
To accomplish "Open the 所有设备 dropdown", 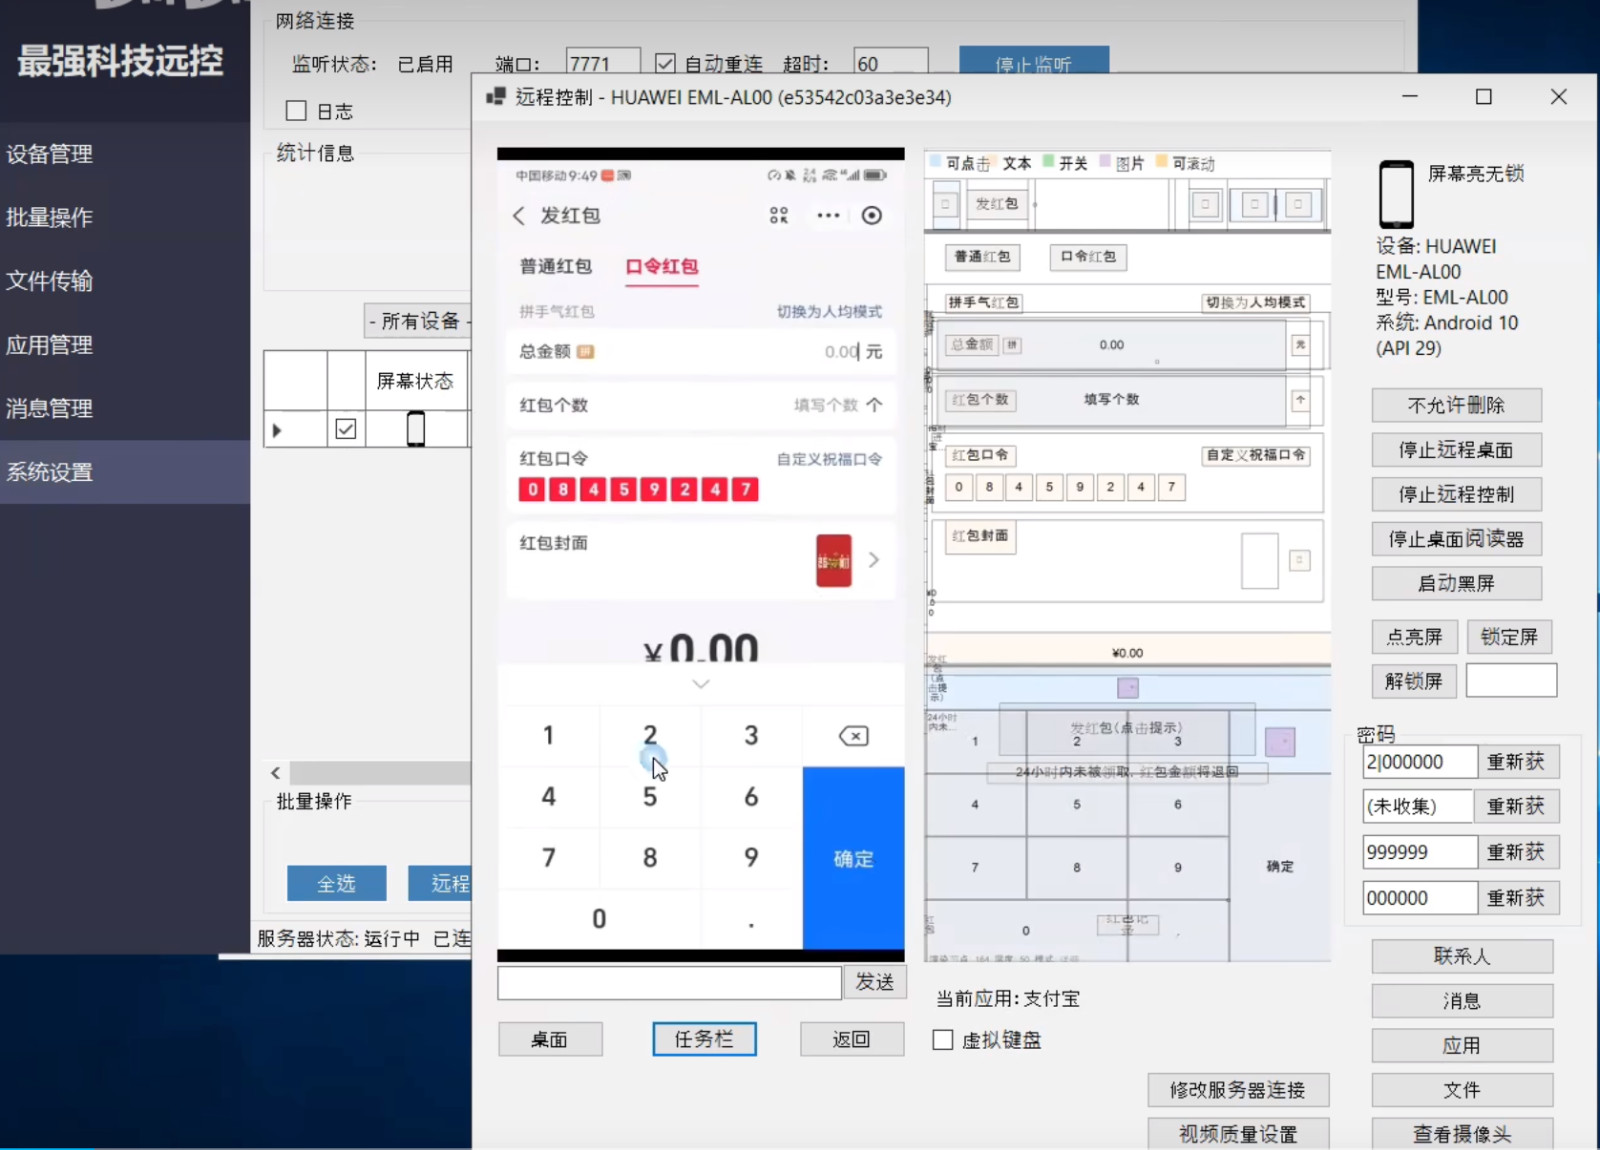I will (x=418, y=321).
